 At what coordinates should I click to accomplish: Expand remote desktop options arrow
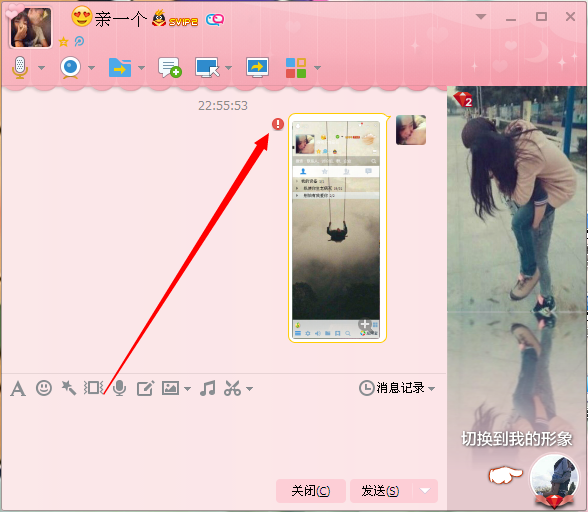(x=228, y=68)
